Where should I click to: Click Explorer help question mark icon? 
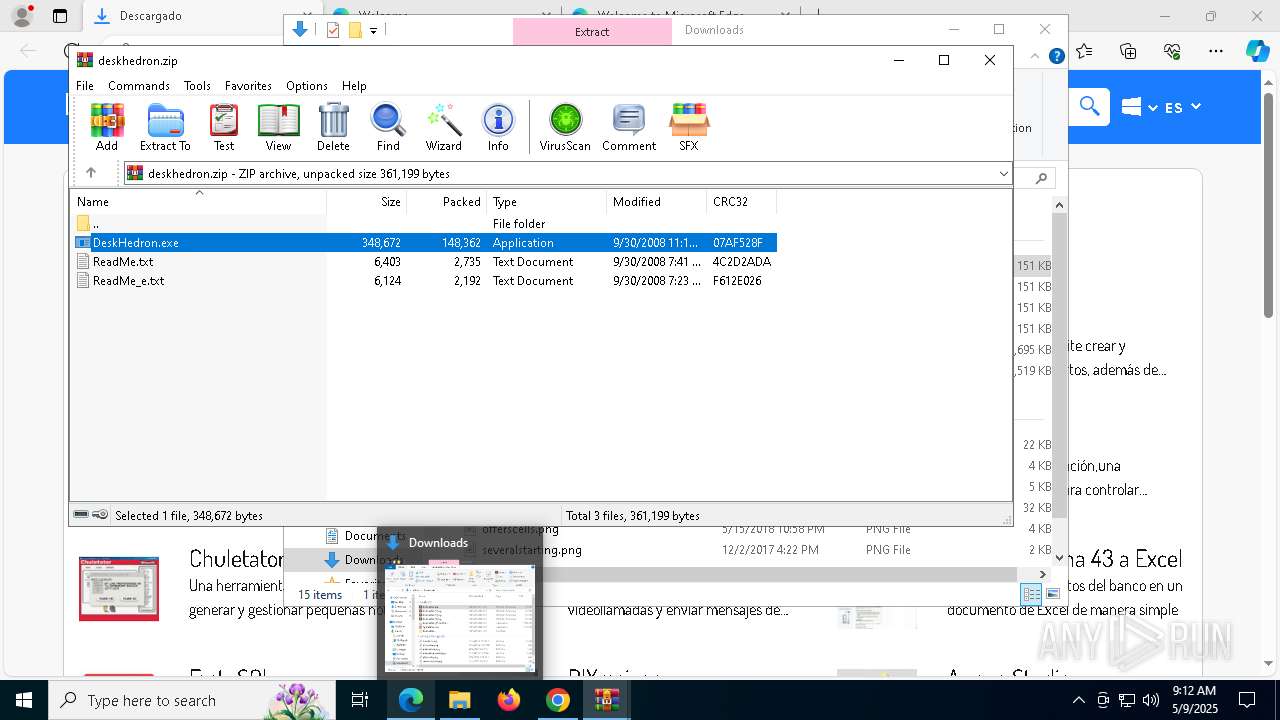(x=1056, y=57)
